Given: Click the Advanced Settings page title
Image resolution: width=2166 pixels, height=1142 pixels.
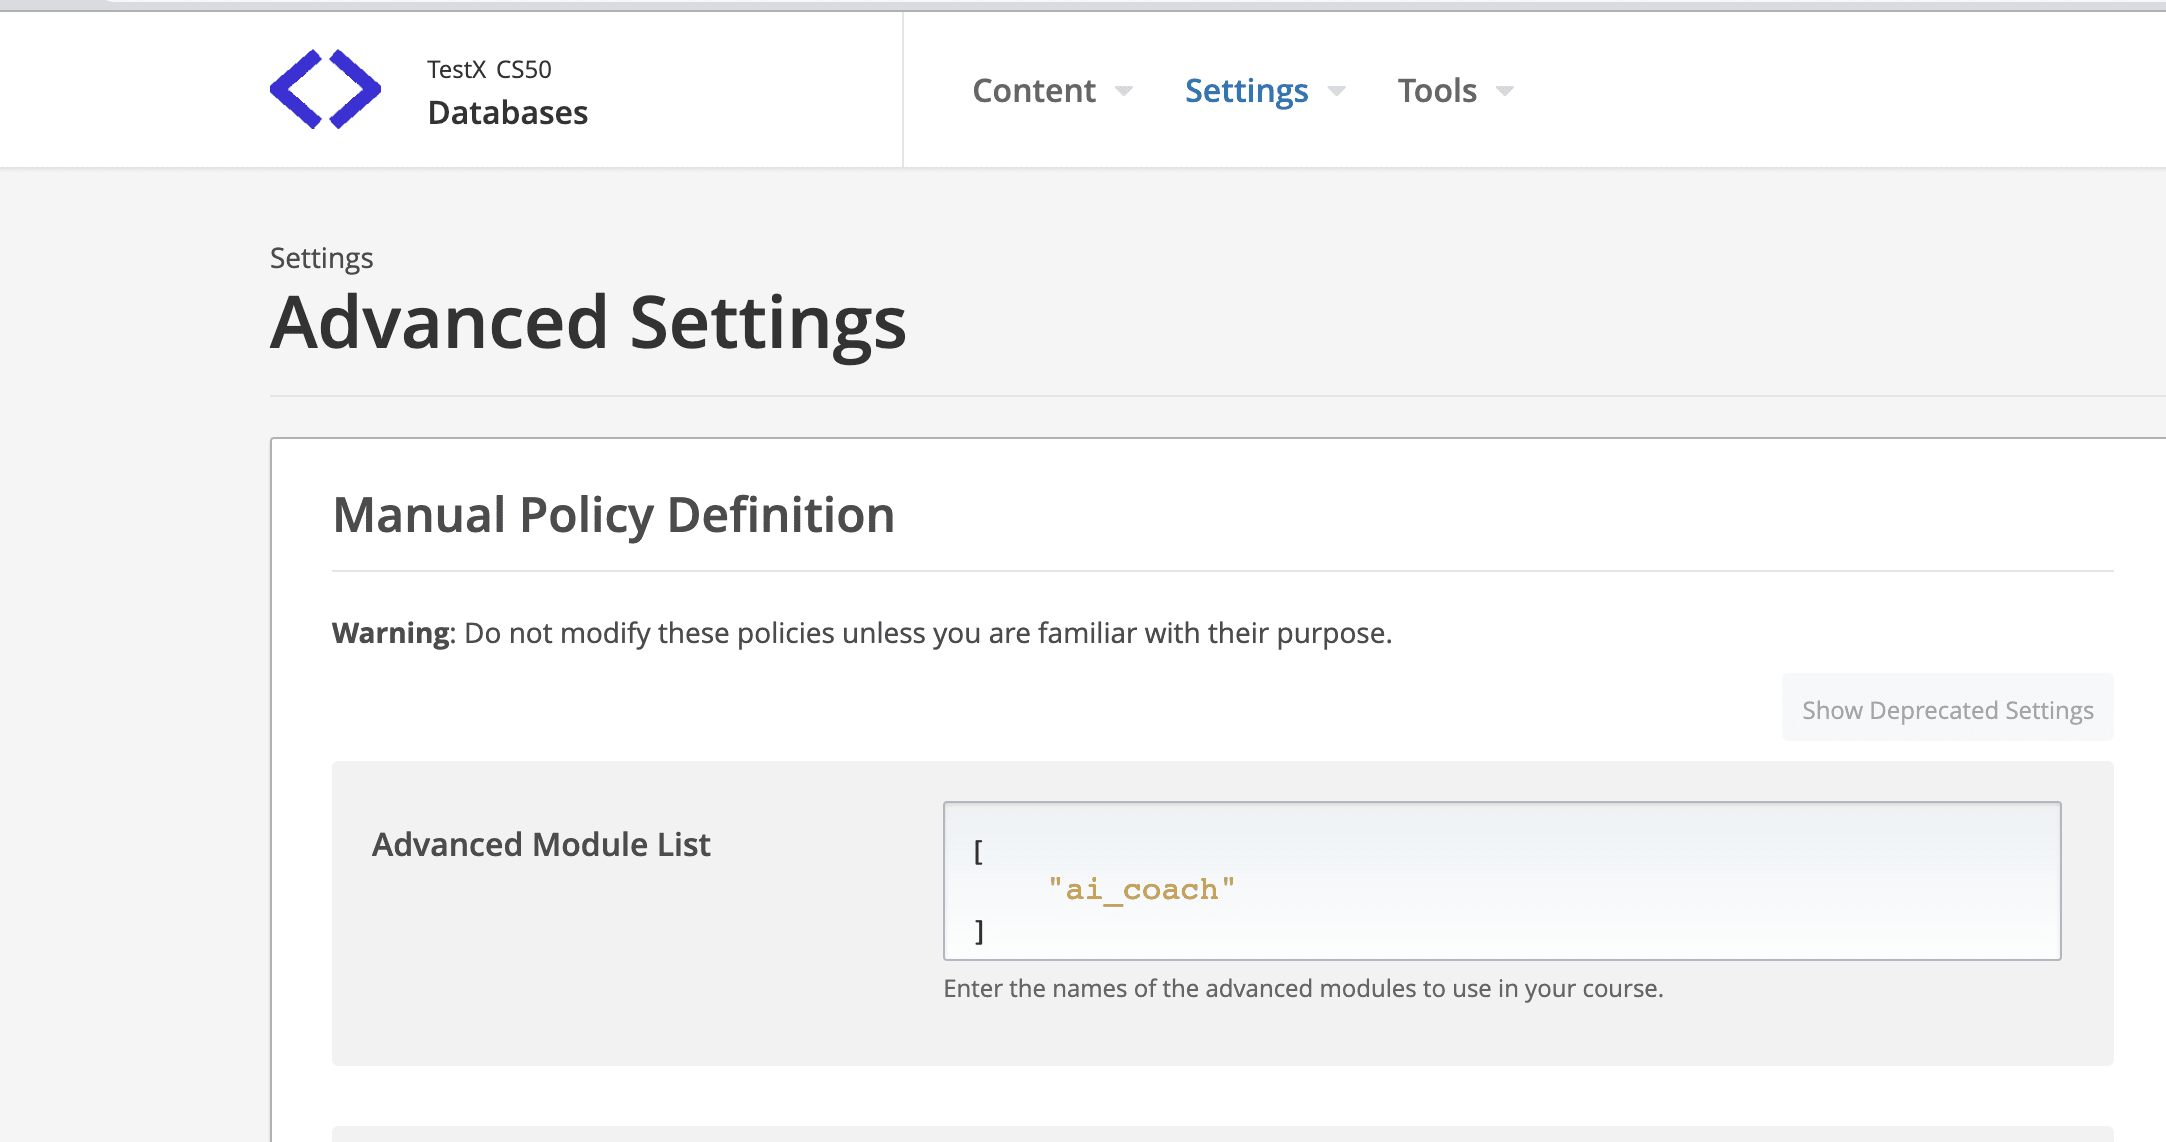Looking at the screenshot, I should (x=588, y=321).
